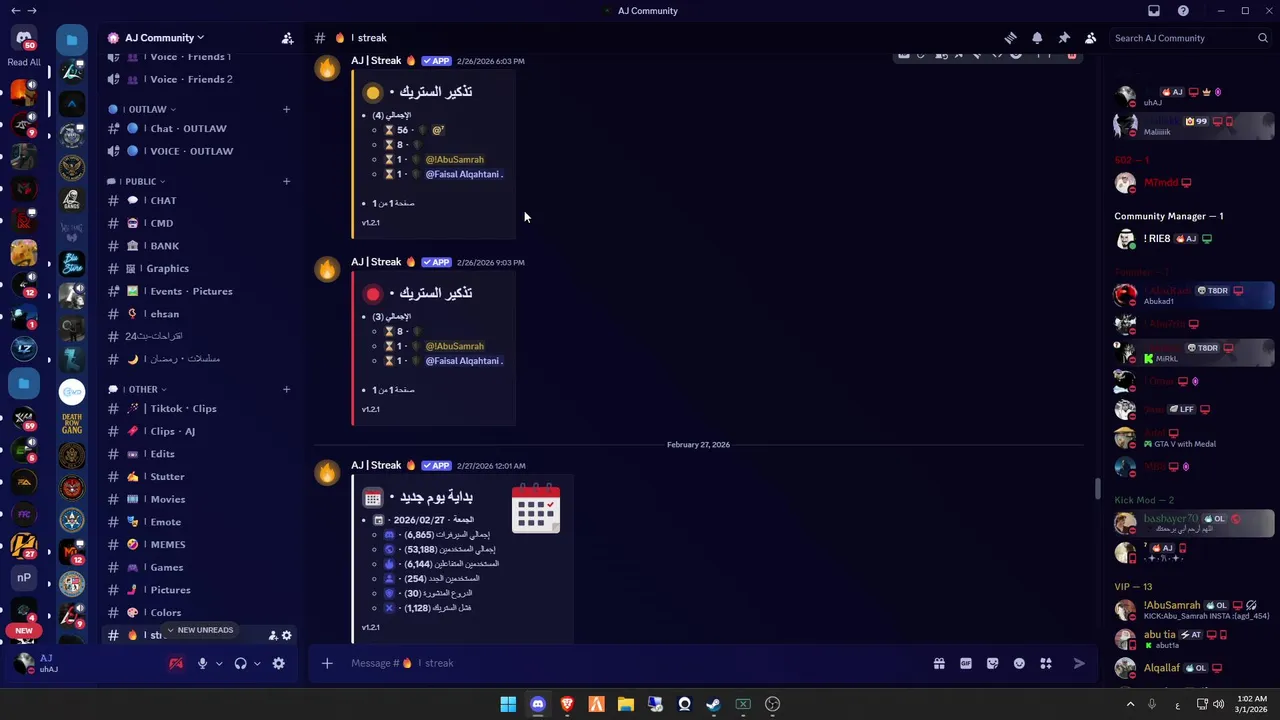This screenshot has height=720, width=1280.
Task: Jump to NEW UNREADS
Action: pyautogui.click(x=199, y=630)
